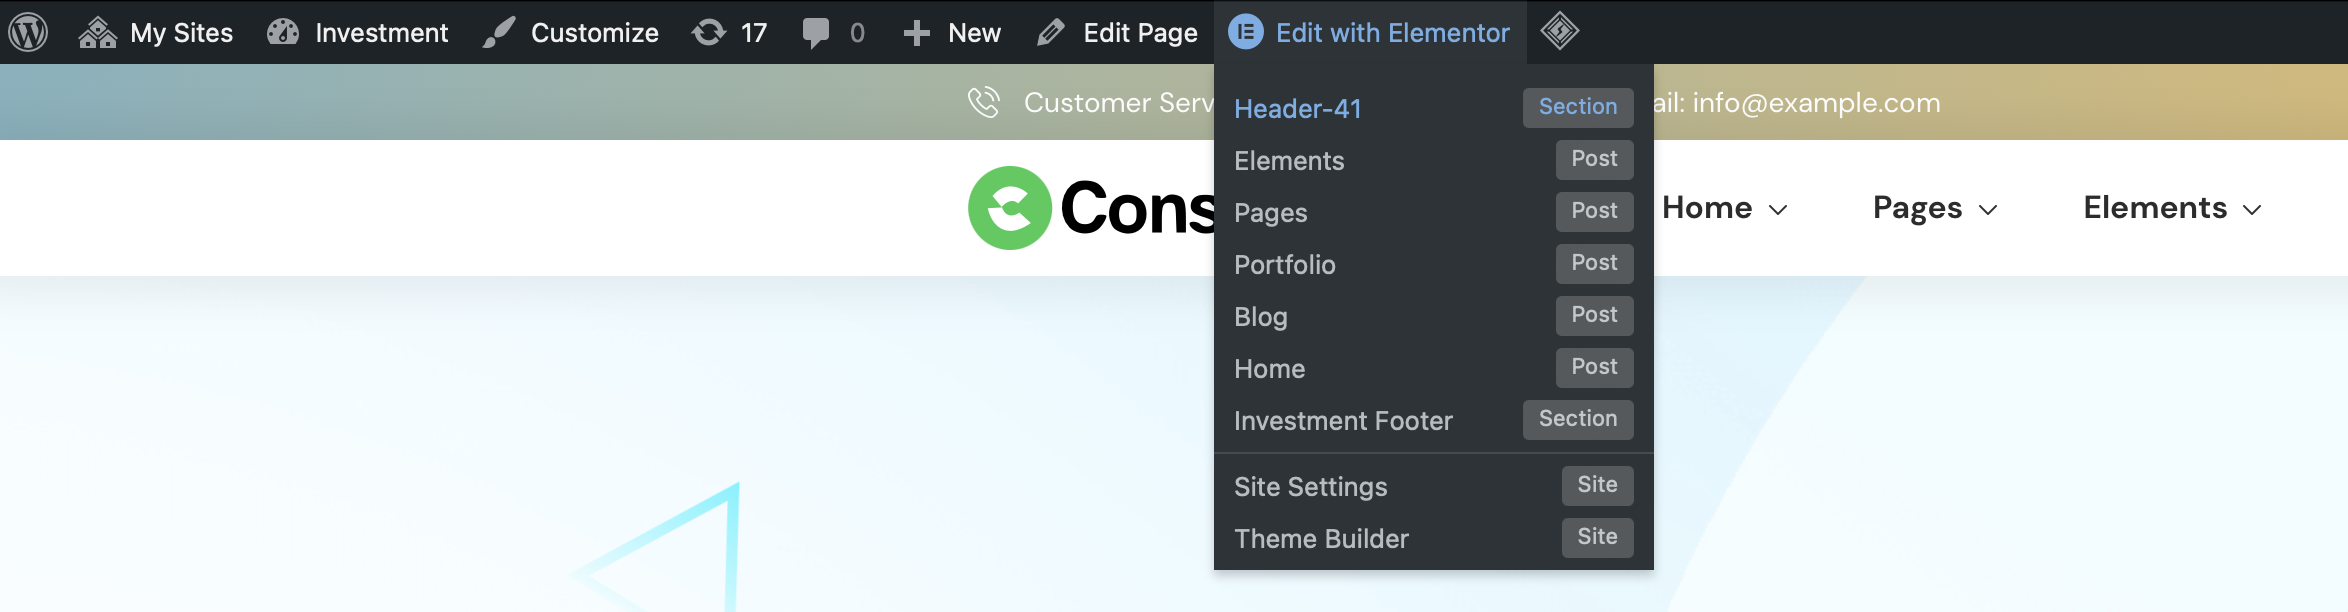This screenshot has width=2348, height=612.
Task: Click the green logo in site header
Action: point(1010,208)
